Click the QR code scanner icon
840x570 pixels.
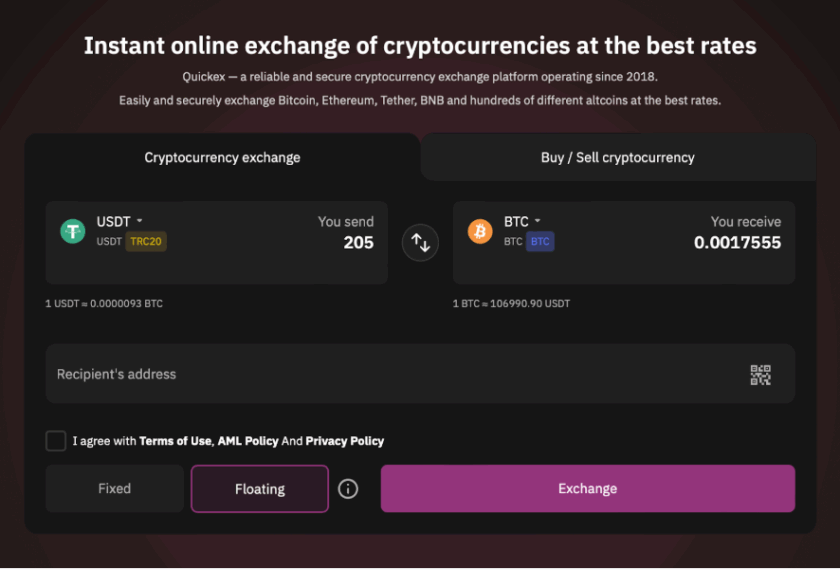tap(761, 375)
